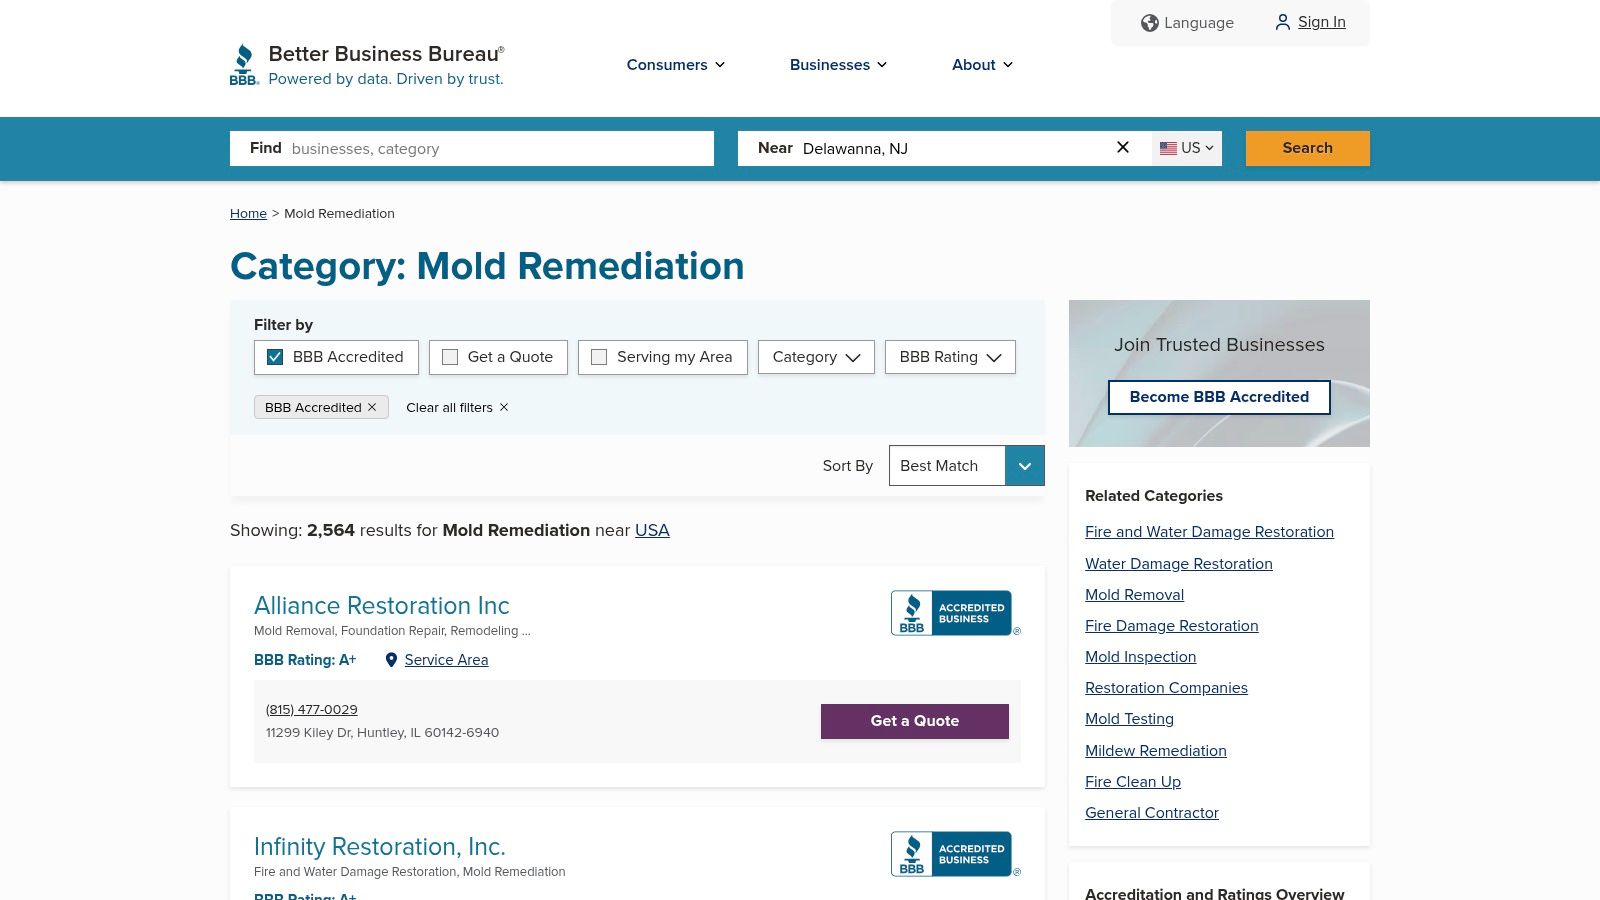Remove the BBB Accredited filter chip

372,407
